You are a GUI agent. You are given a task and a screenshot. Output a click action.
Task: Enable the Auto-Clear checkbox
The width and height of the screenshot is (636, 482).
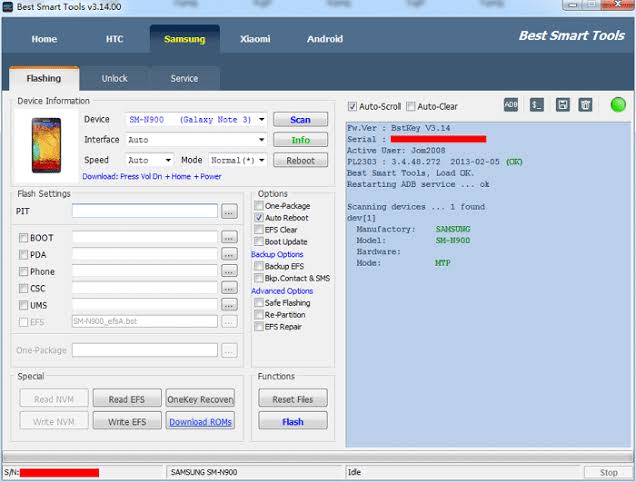click(411, 107)
